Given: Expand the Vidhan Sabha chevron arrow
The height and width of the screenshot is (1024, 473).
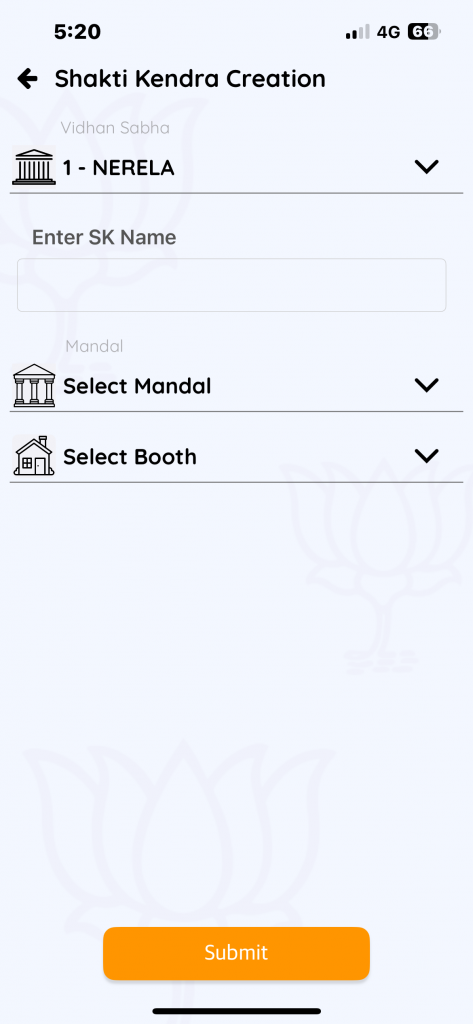Looking at the screenshot, I should tap(427, 167).
